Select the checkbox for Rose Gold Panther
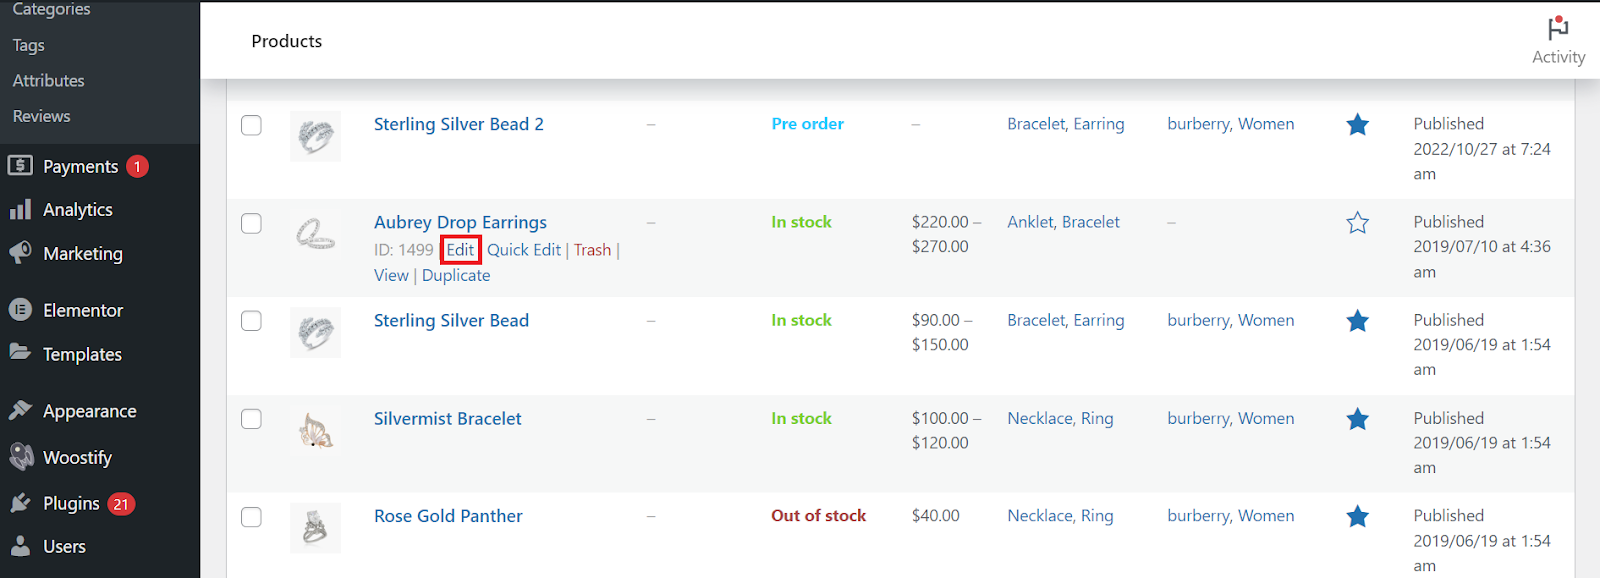 coord(251,517)
